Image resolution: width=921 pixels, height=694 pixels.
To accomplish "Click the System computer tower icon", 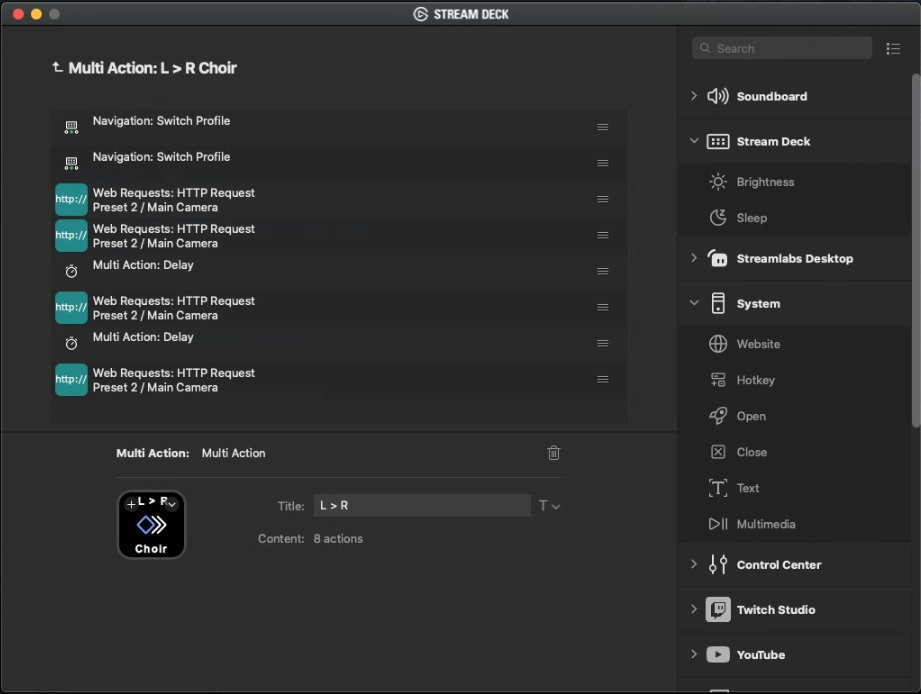I will pyautogui.click(x=718, y=304).
